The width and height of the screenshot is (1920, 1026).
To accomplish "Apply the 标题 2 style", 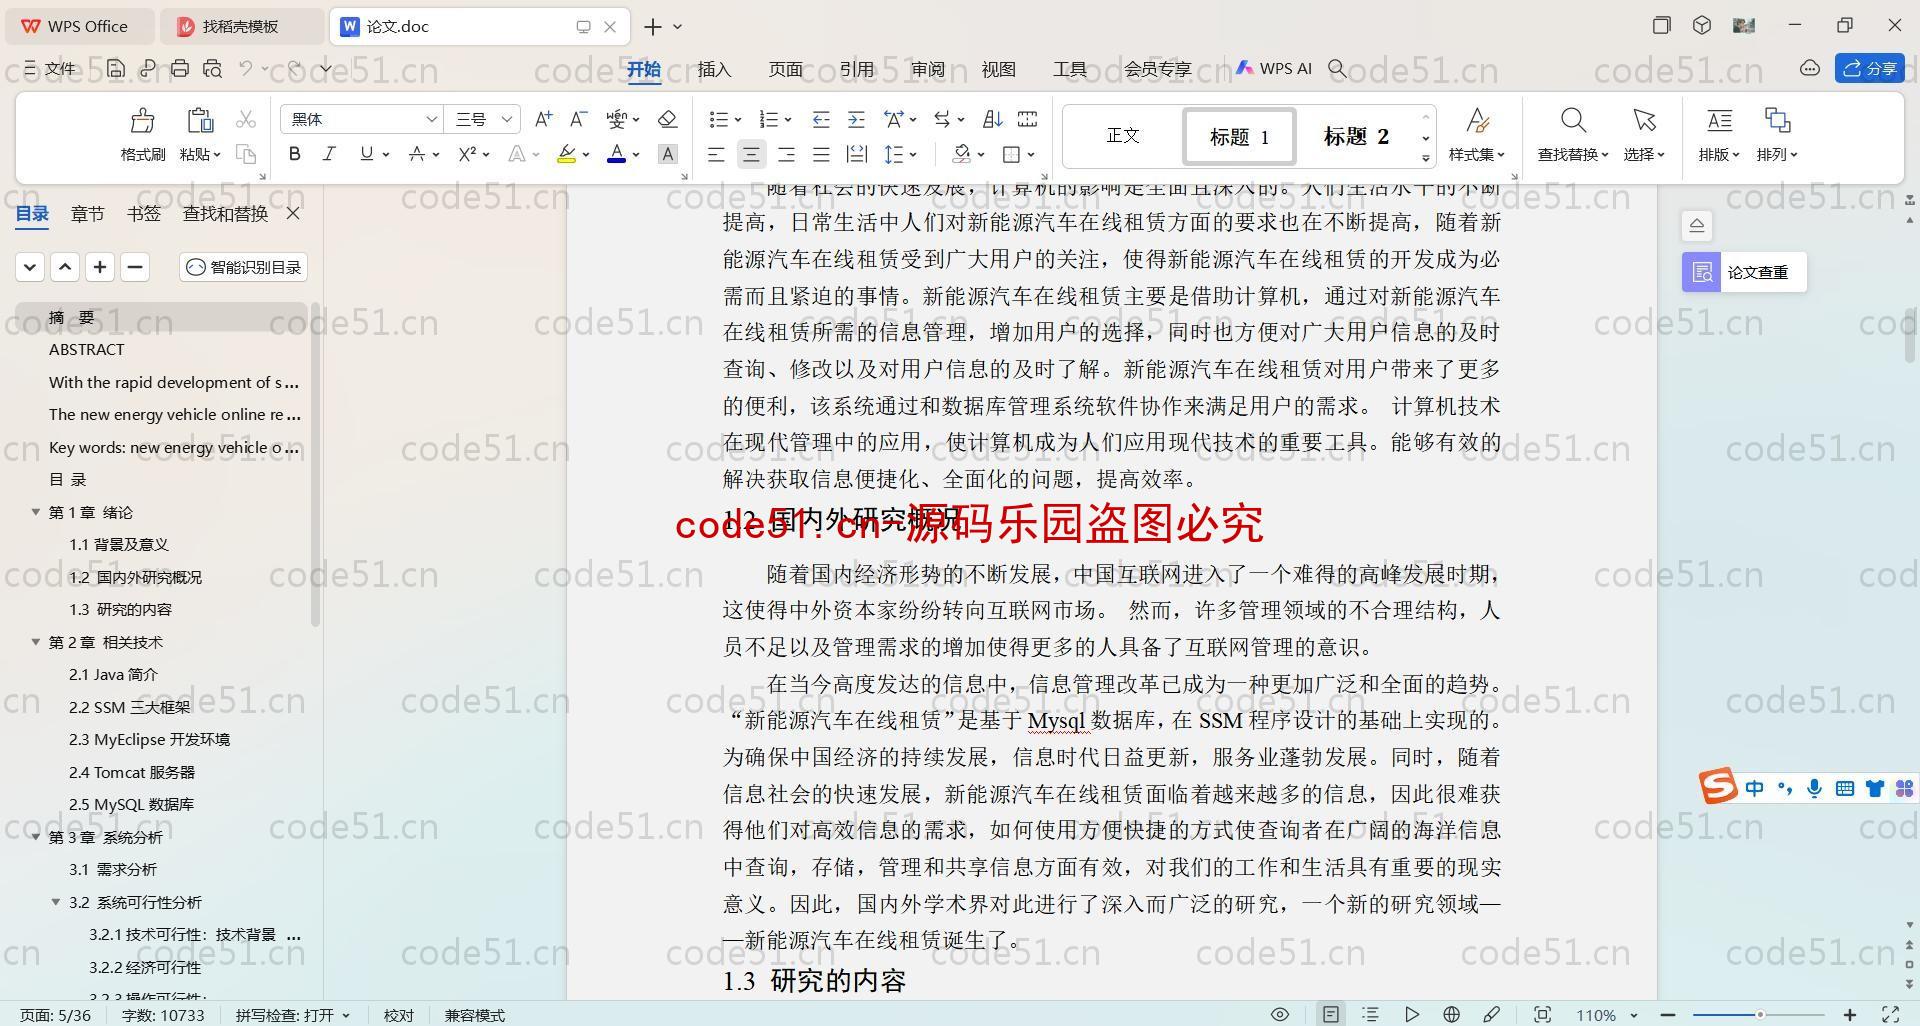I will pyautogui.click(x=1356, y=136).
